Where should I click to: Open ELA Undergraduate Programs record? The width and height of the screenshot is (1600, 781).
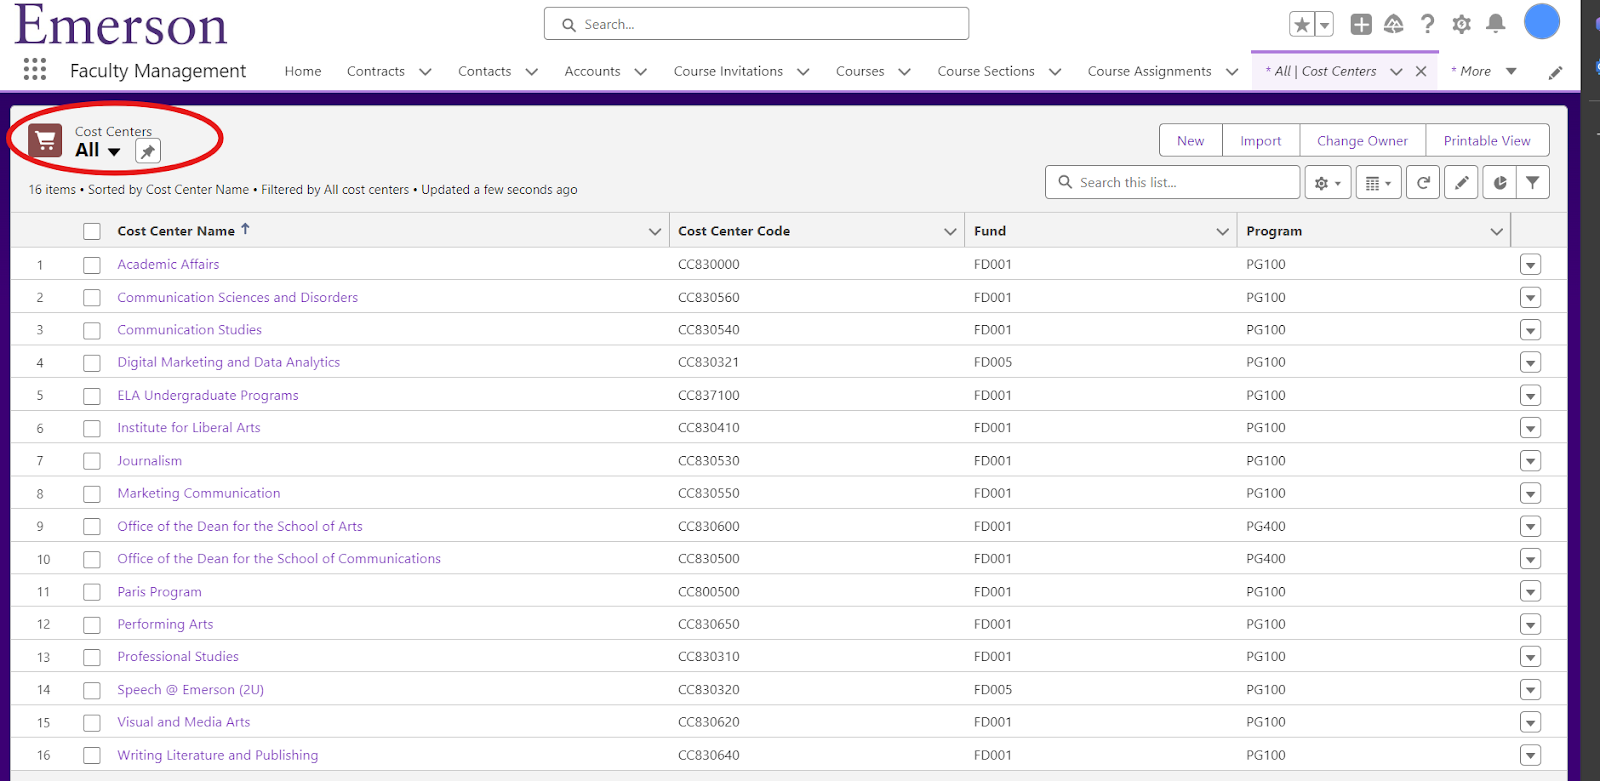(207, 396)
